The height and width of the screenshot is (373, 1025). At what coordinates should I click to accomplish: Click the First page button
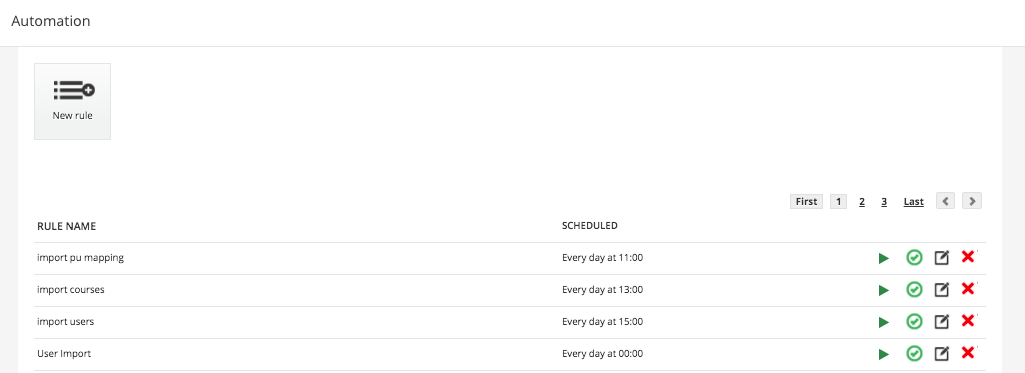(807, 201)
